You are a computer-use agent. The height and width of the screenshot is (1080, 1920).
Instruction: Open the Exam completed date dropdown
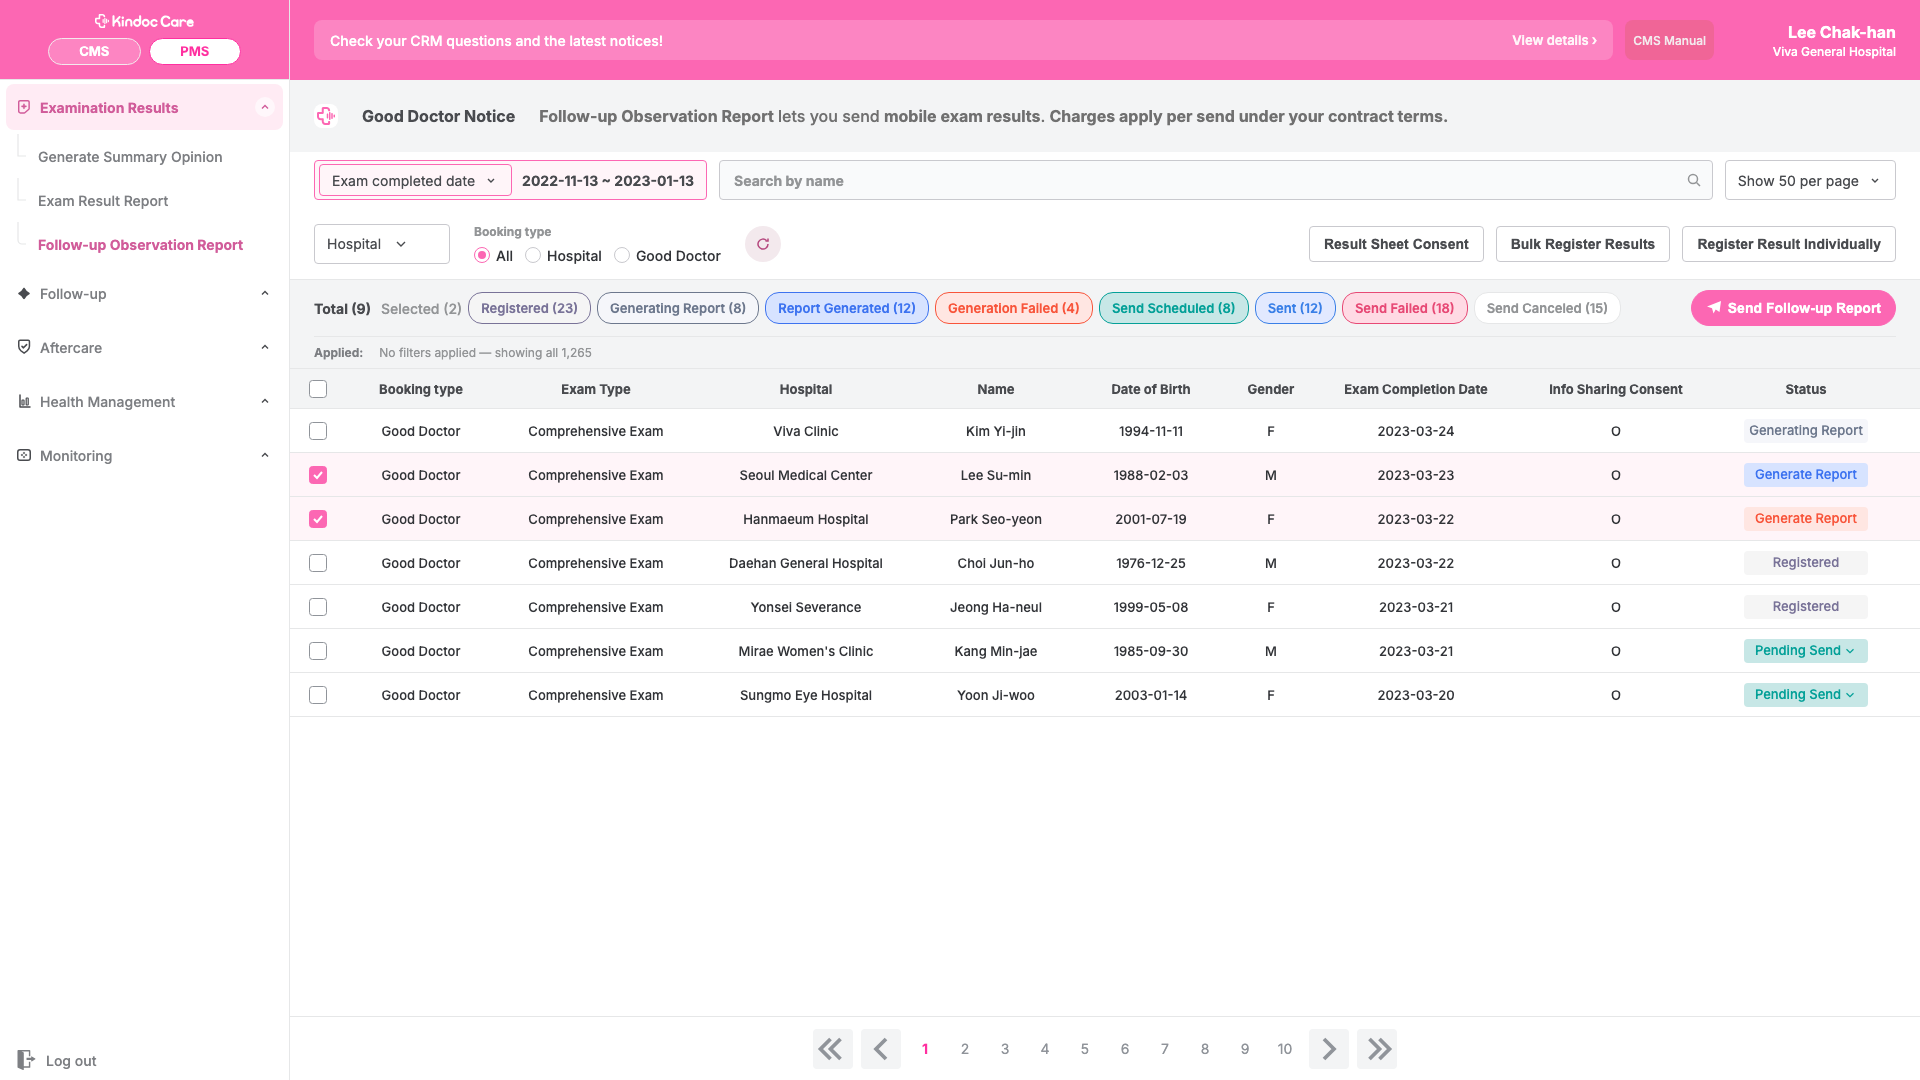[415, 180]
